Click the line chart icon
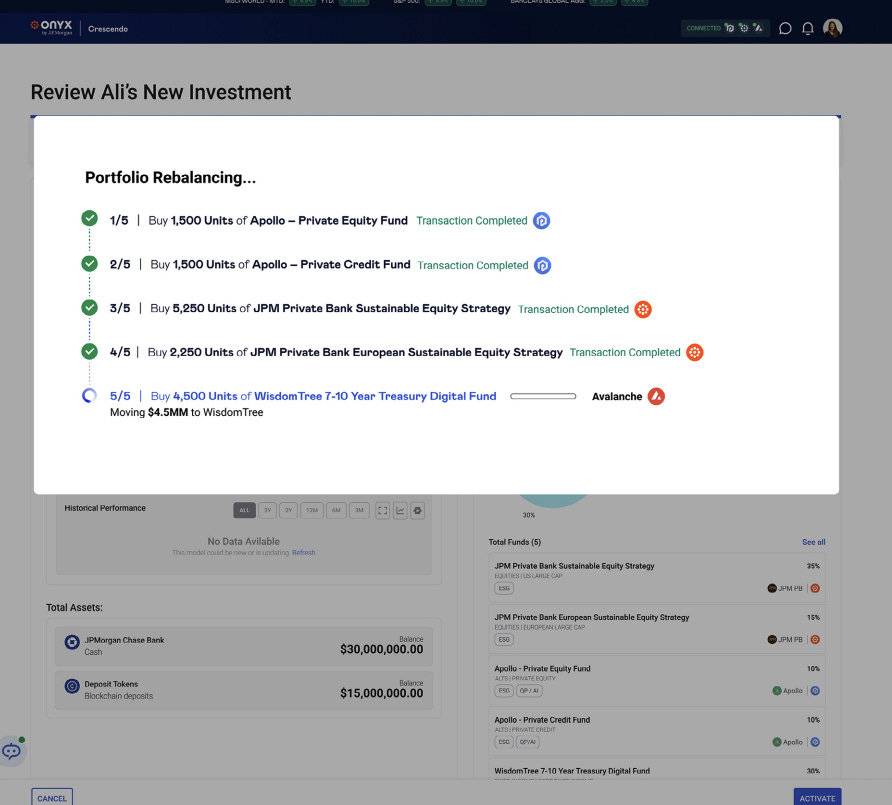892x805 pixels. click(400, 510)
